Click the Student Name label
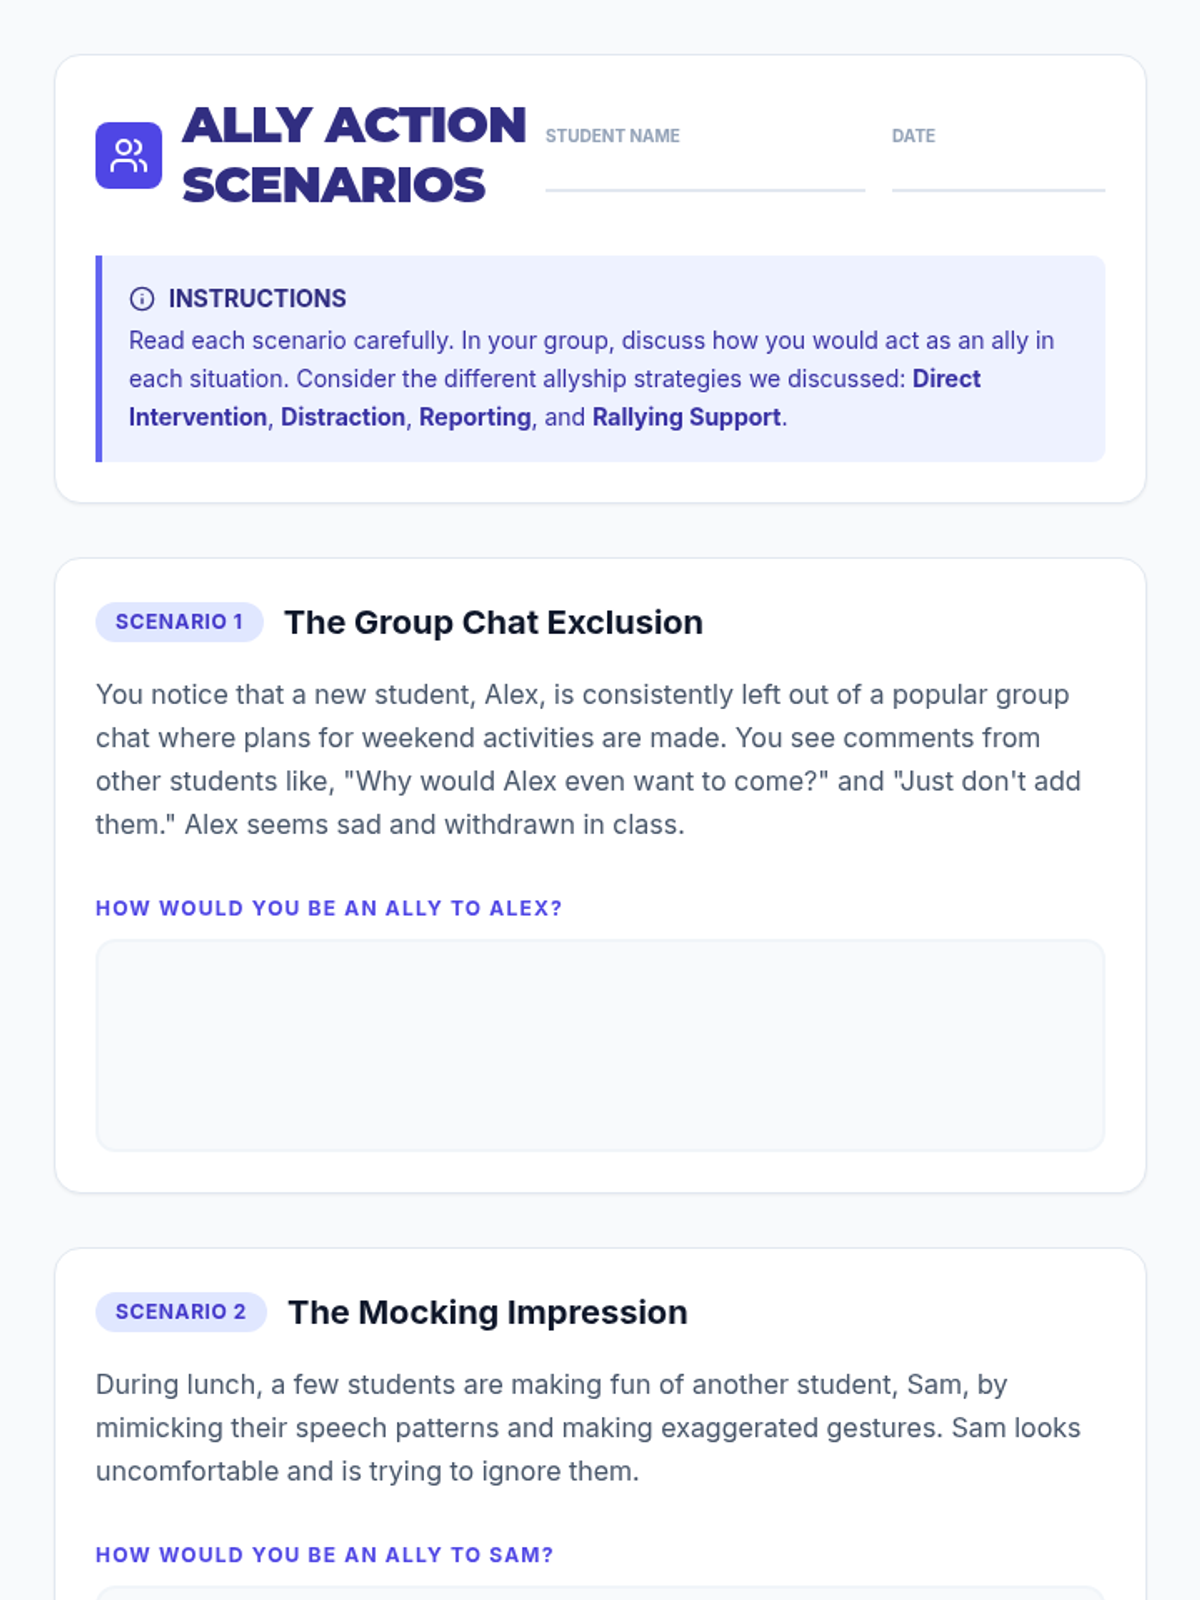1200x1600 pixels. [x=612, y=136]
